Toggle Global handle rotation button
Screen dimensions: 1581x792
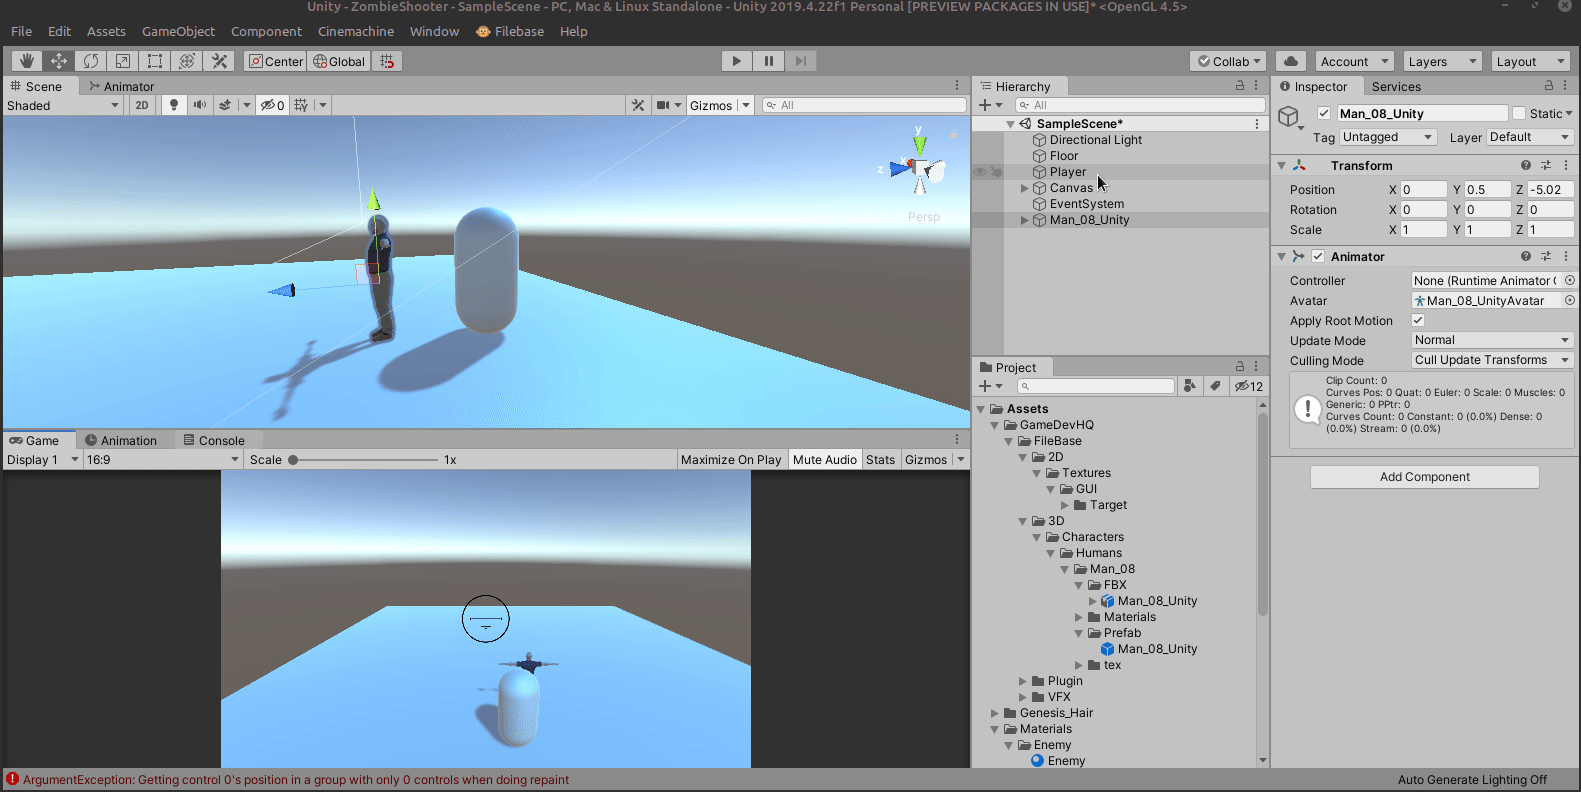coord(339,61)
